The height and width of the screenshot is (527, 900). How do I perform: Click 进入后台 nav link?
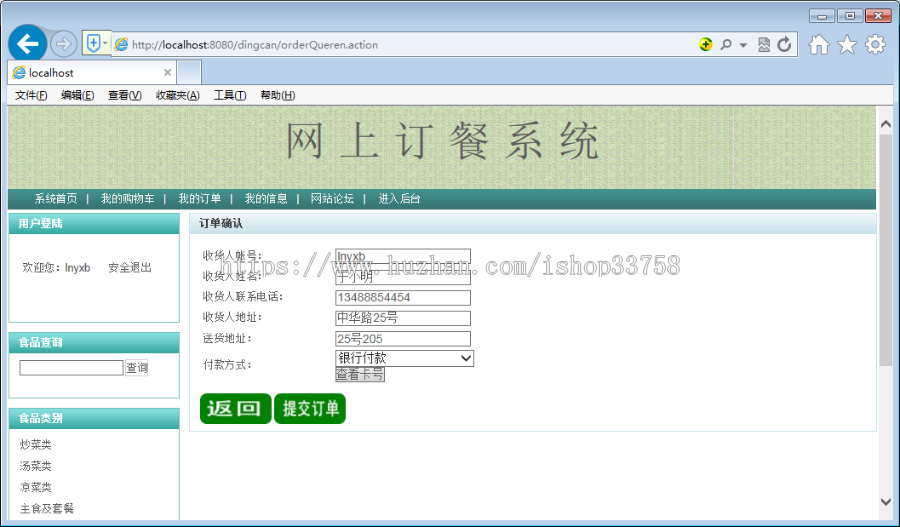[x=399, y=199]
